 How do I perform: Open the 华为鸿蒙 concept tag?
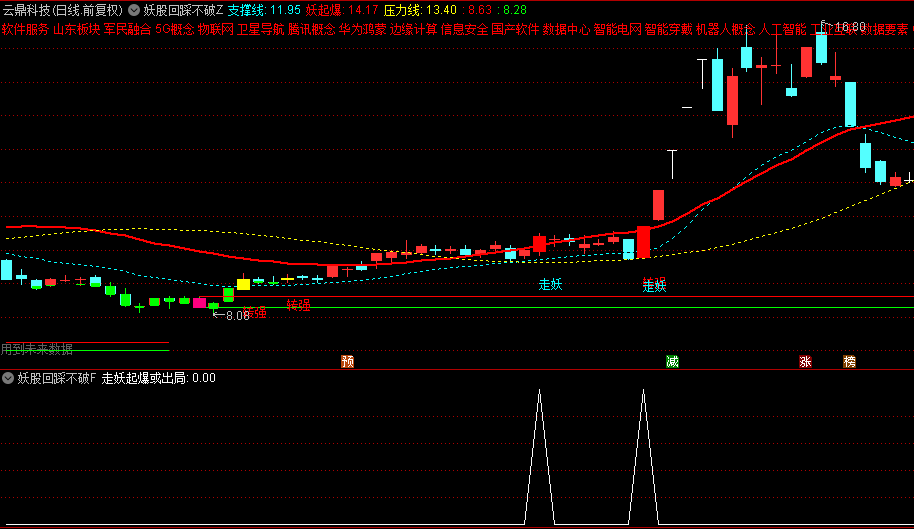pos(363,29)
